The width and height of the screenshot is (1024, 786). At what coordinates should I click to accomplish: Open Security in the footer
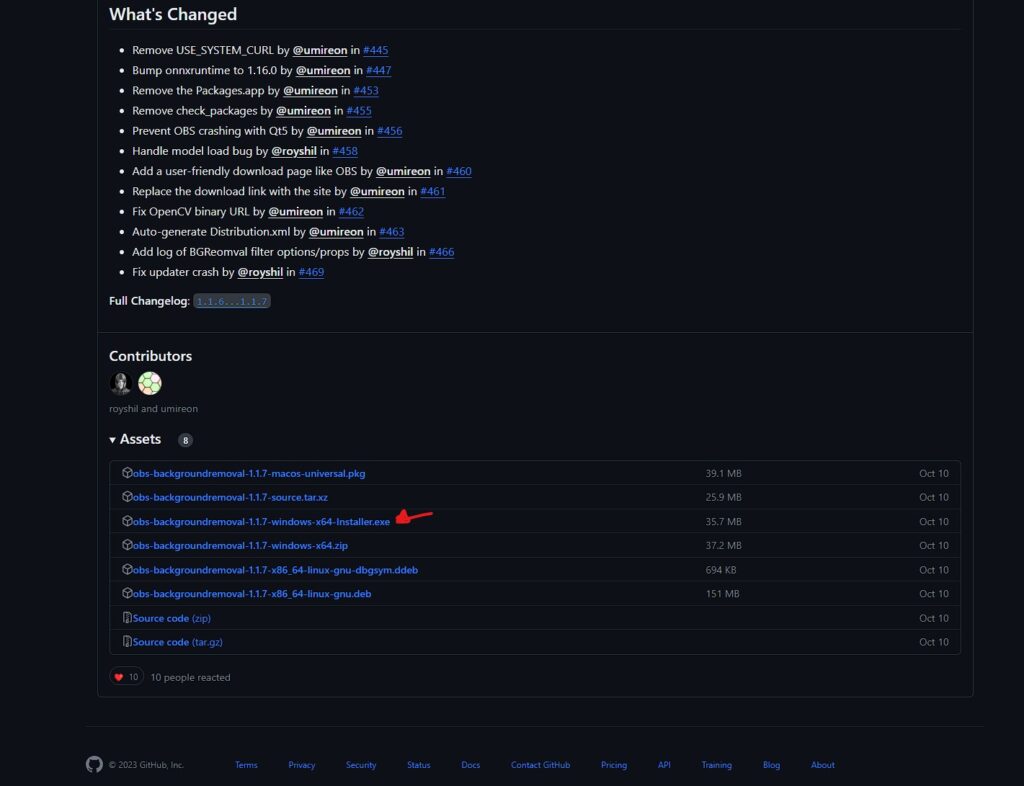pyautogui.click(x=361, y=765)
